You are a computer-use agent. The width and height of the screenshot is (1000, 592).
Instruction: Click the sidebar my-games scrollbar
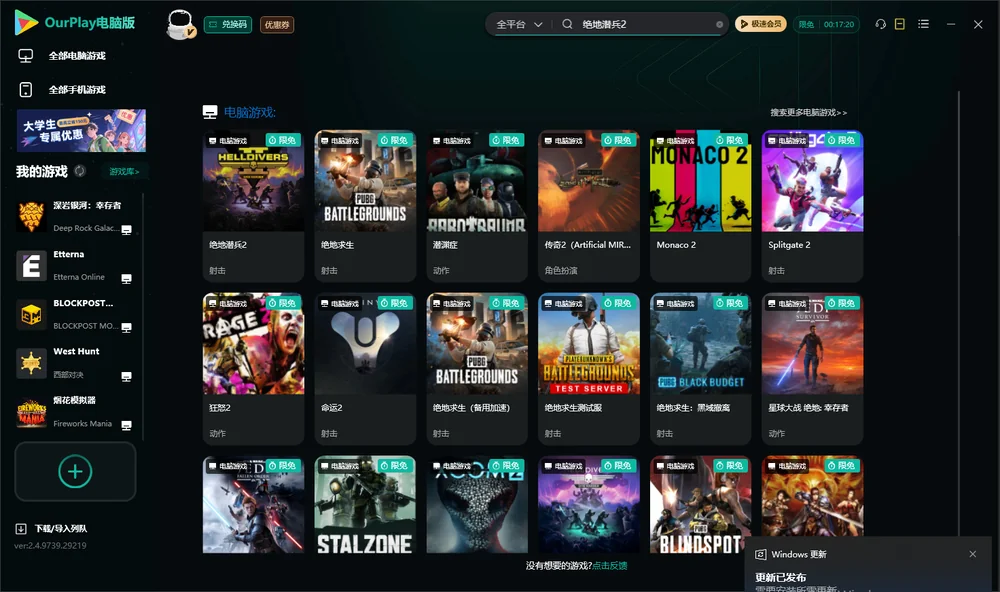click(143, 316)
